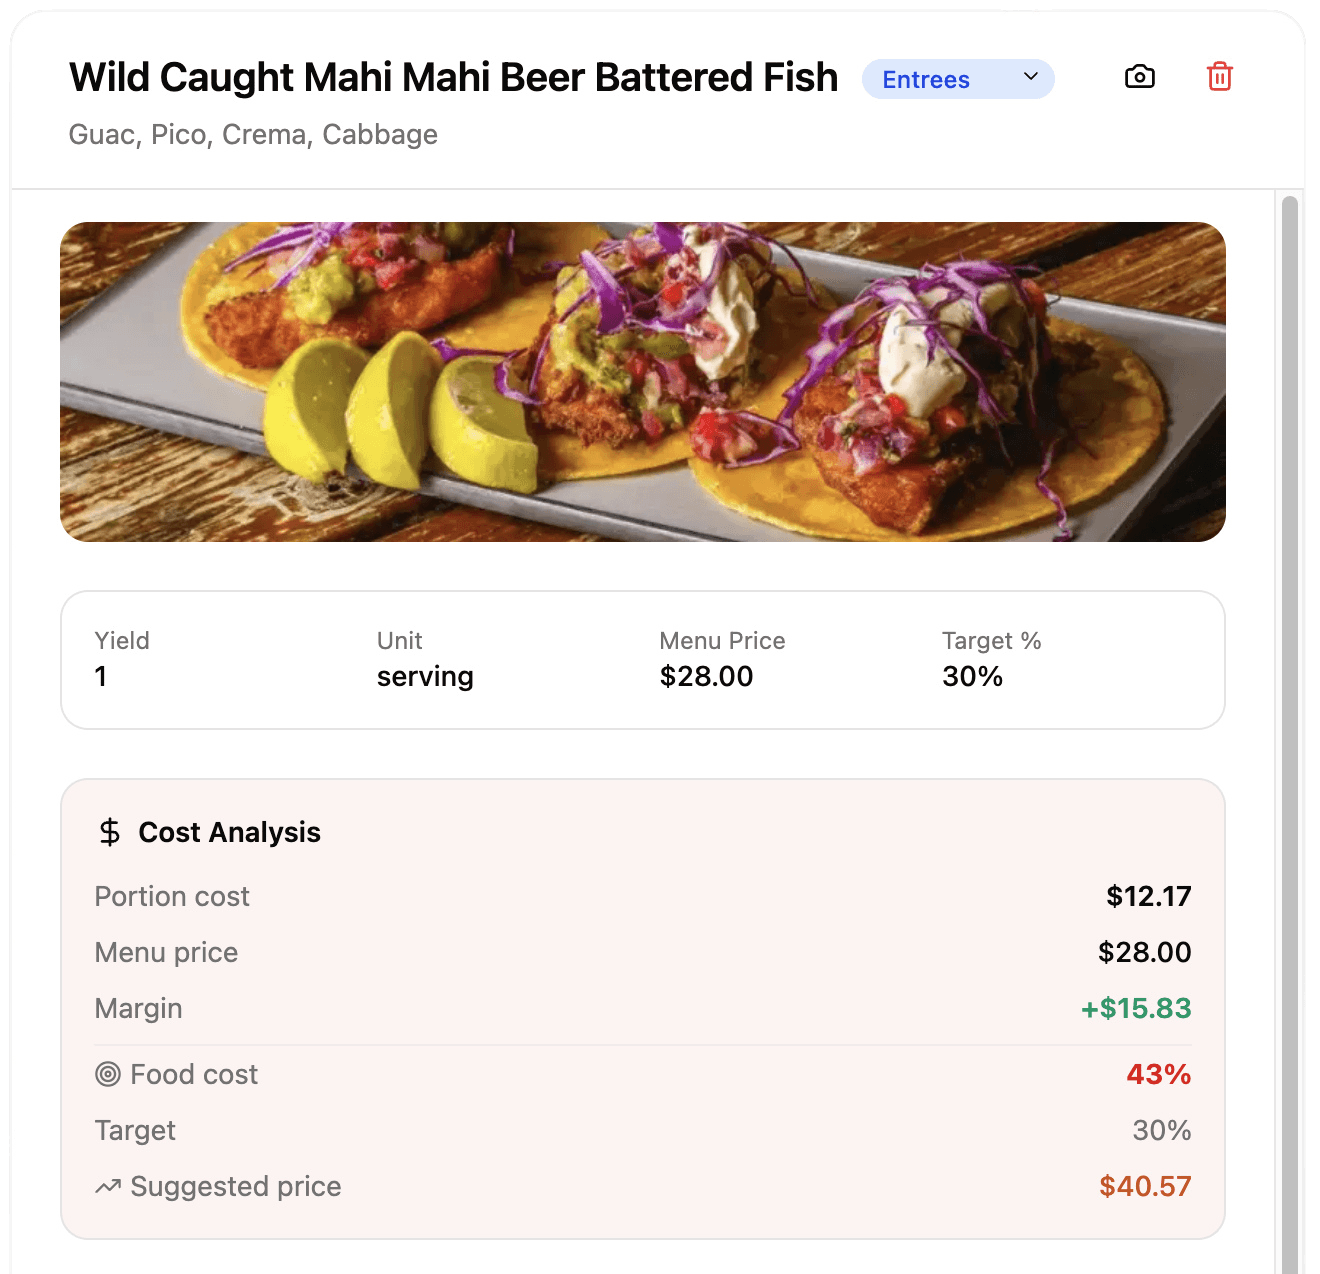This screenshot has width=1320, height=1274.
Task: Expand the category chevron beside Entrees
Action: tap(1029, 78)
